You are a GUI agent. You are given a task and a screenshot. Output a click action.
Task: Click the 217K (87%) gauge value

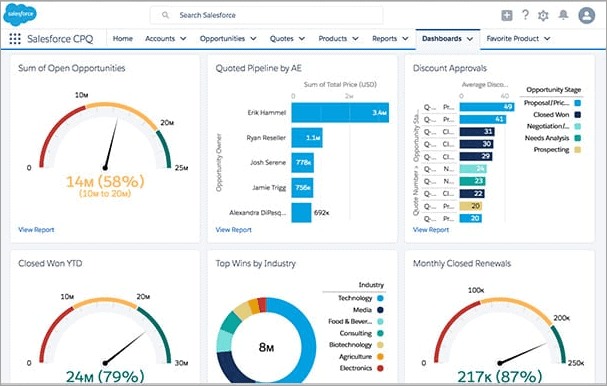[500, 377]
